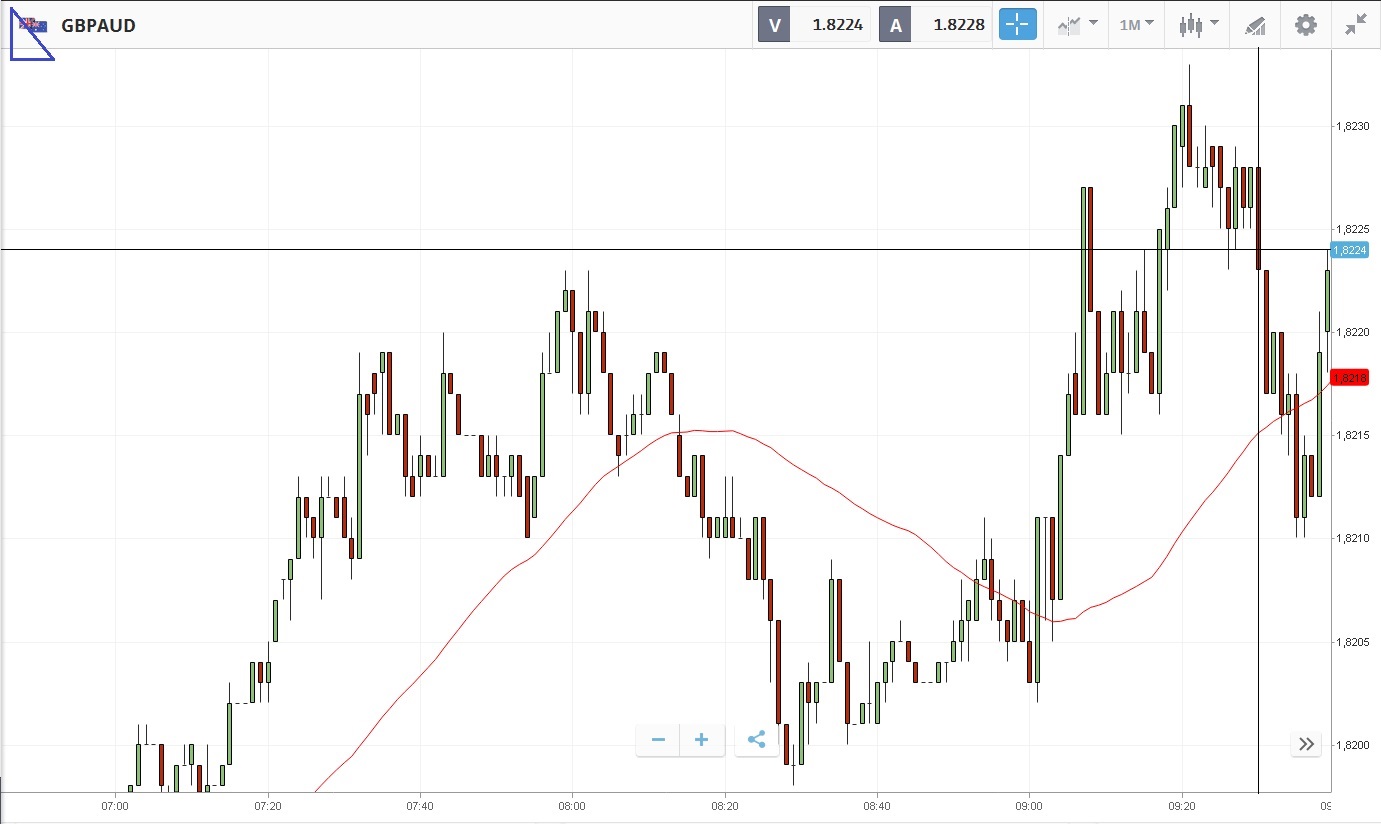Open the candlestick chart type dropdown
This screenshot has width=1381, height=824.
(x=1198, y=25)
